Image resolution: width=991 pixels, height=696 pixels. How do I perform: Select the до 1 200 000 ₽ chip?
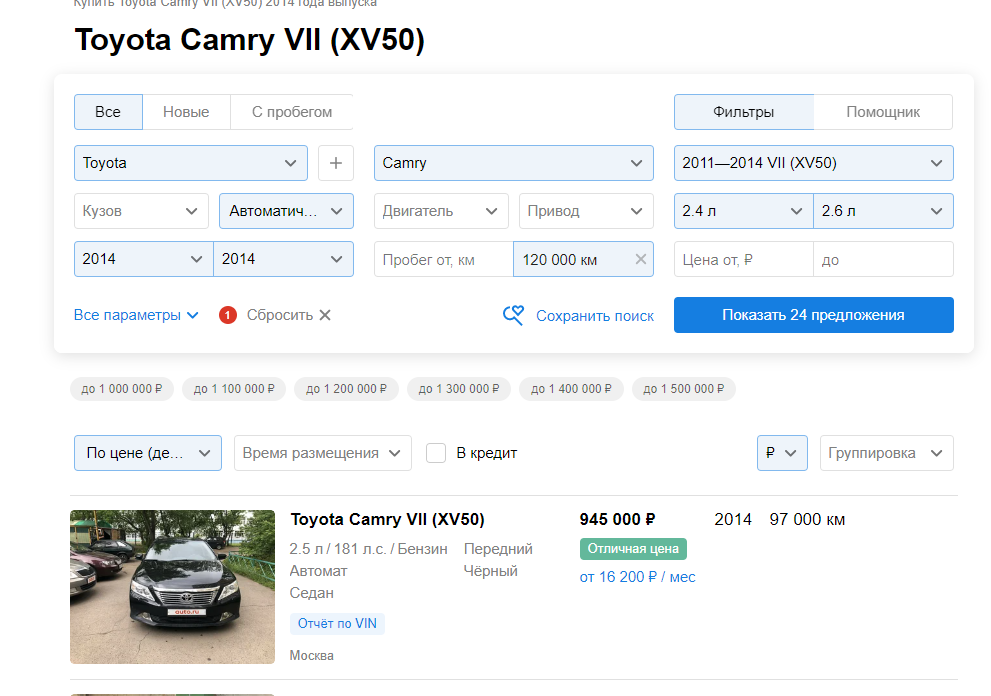pos(346,389)
